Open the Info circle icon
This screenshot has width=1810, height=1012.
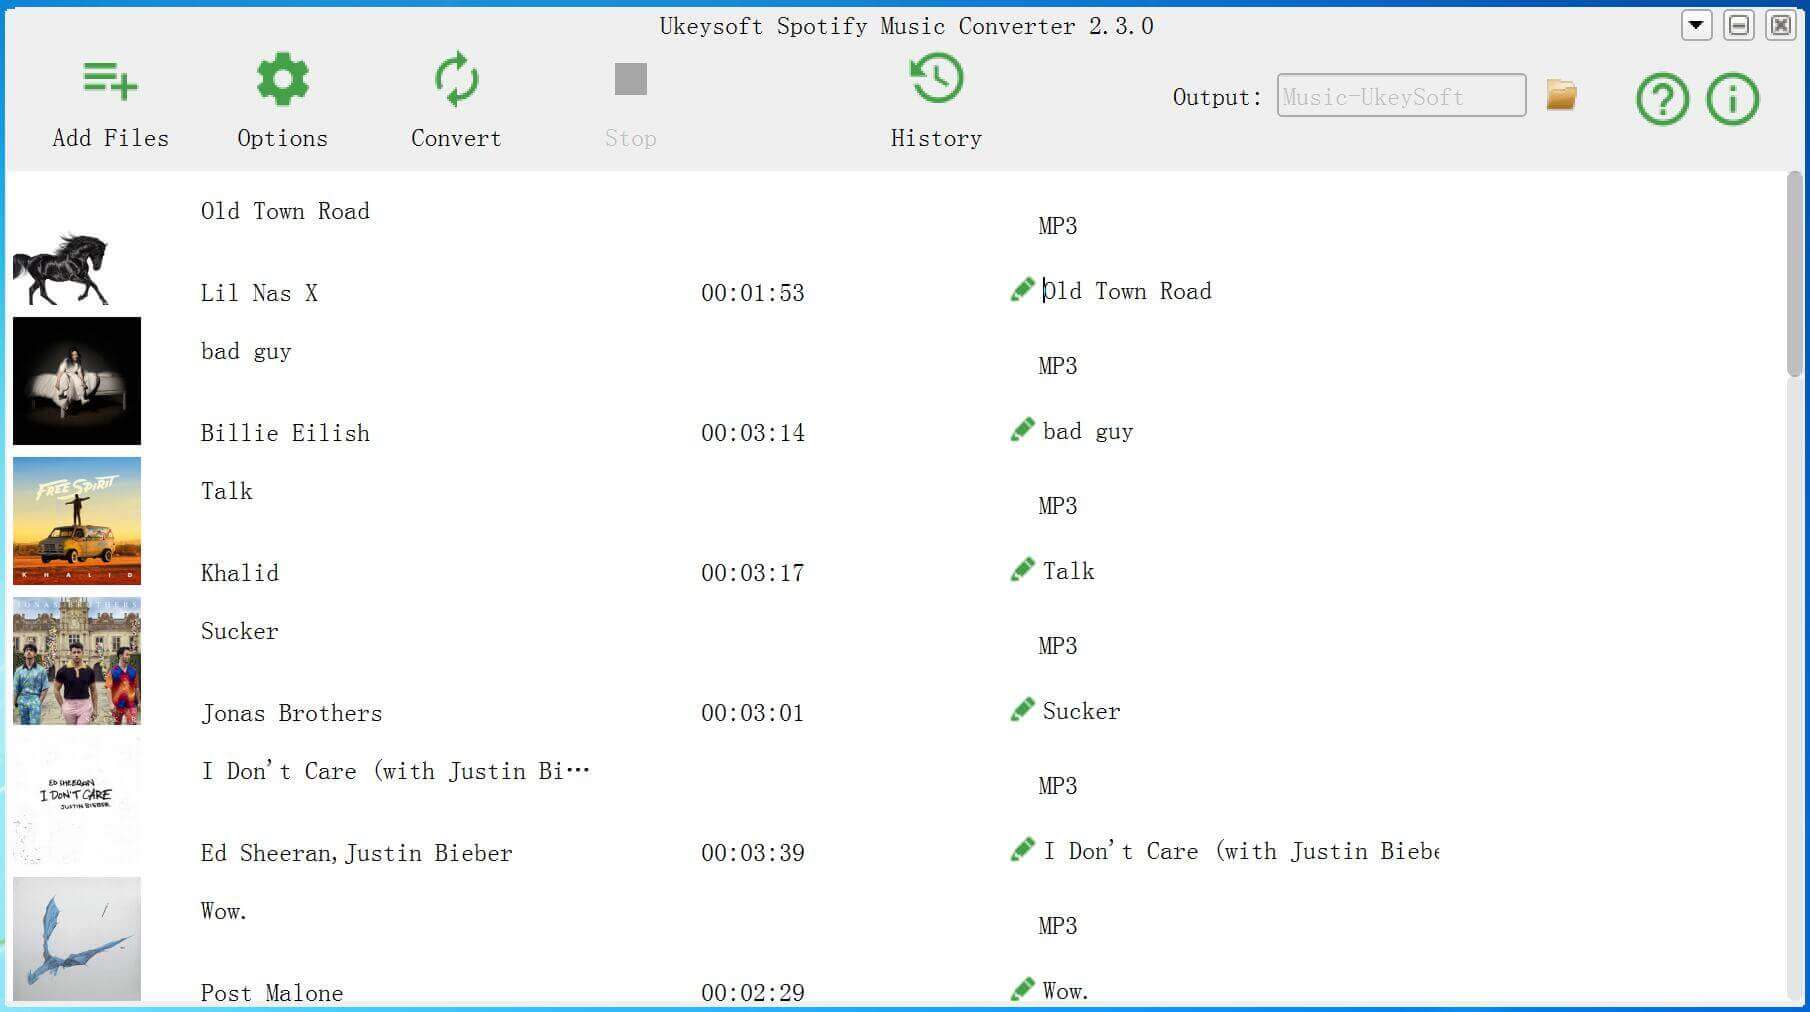click(1732, 99)
